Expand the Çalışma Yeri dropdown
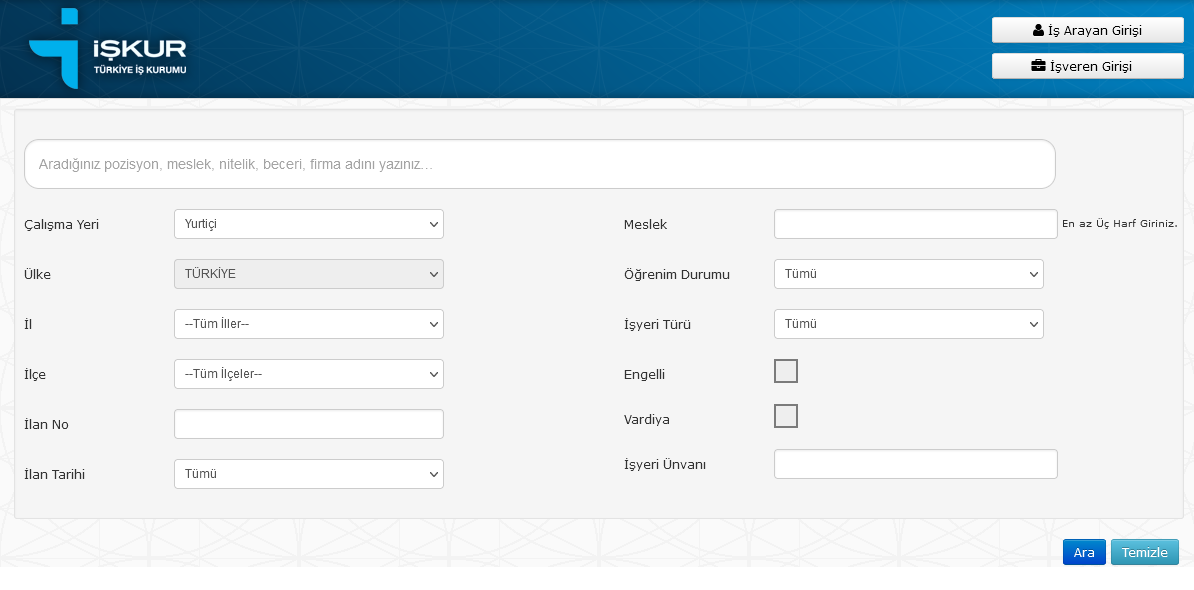 pyautogui.click(x=308, y=224)
